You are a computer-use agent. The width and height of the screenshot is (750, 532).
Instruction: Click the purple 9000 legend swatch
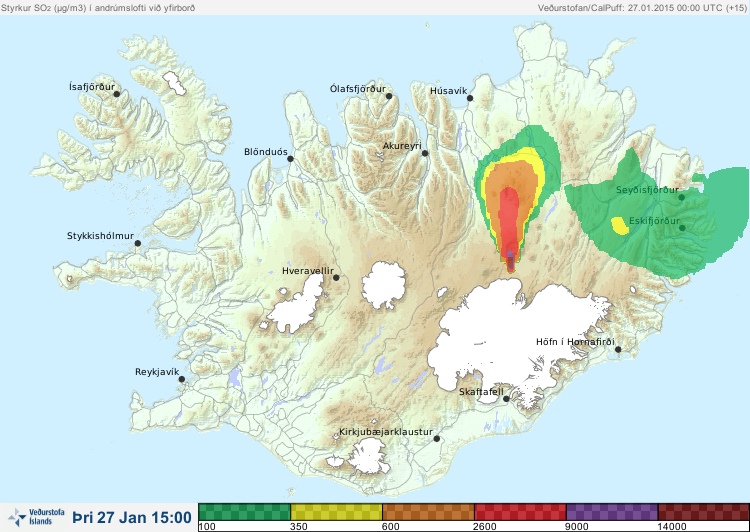point(612,512)
